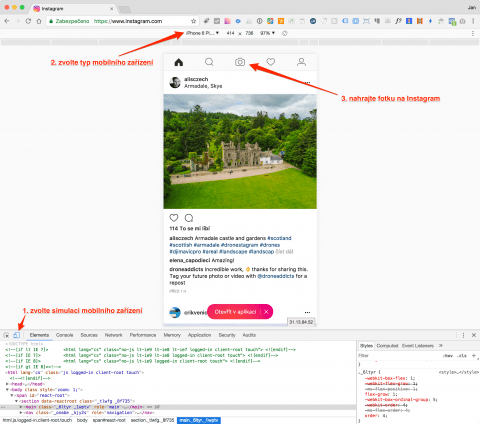Open more options dots on aliaczech post
This screenshot has width=480, height=424.
(307, 82)
